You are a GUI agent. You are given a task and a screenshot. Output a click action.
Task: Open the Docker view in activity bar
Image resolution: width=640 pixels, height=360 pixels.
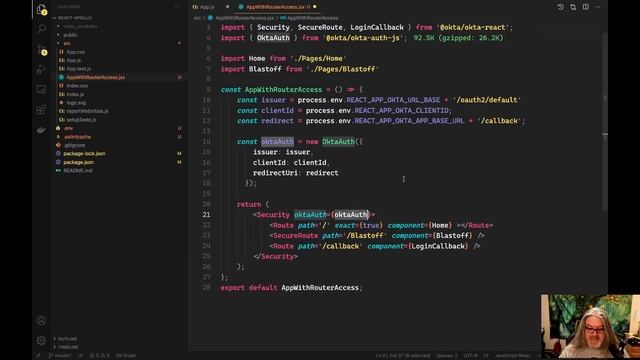pos(41,130)
